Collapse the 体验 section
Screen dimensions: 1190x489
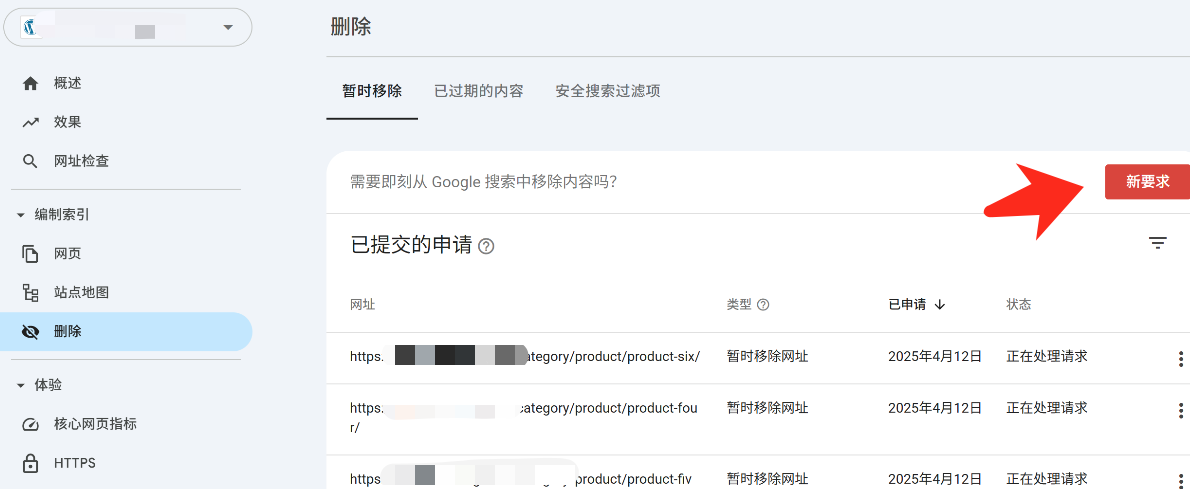[20, 385]
